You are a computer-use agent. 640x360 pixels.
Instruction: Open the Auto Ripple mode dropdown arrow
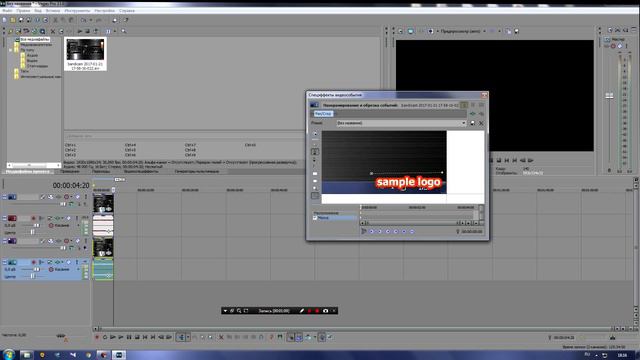(x=314, y=337)
